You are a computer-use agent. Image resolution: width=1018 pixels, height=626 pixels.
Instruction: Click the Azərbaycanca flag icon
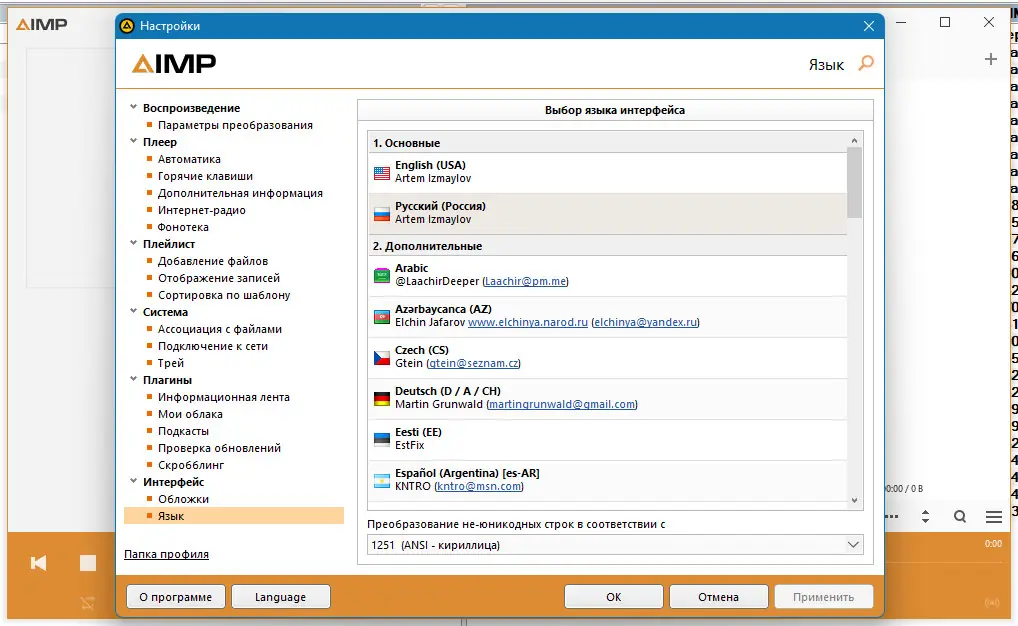382,316
